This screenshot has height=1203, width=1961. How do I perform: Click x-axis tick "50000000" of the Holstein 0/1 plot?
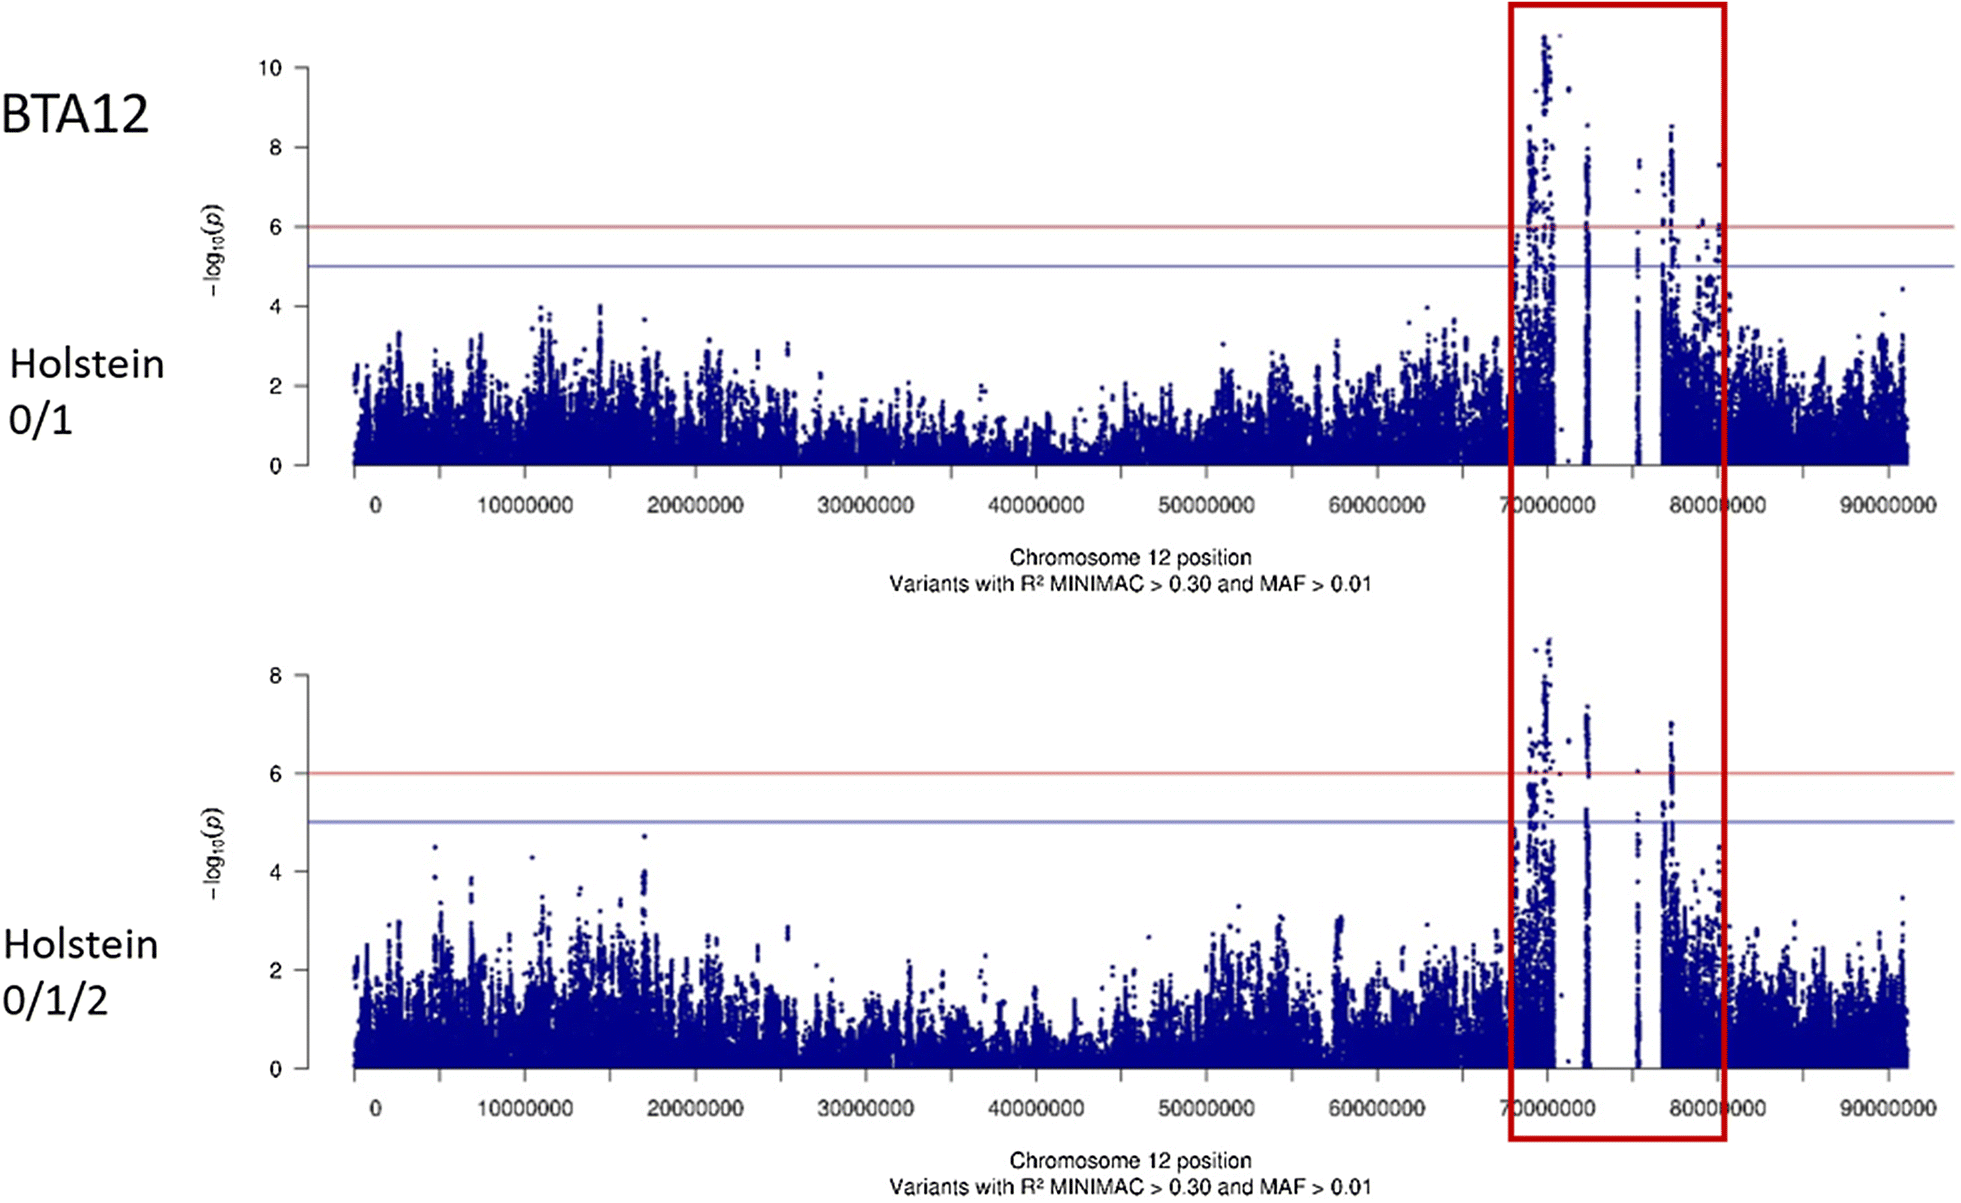pyautogui.click(x=1206, y=505)
